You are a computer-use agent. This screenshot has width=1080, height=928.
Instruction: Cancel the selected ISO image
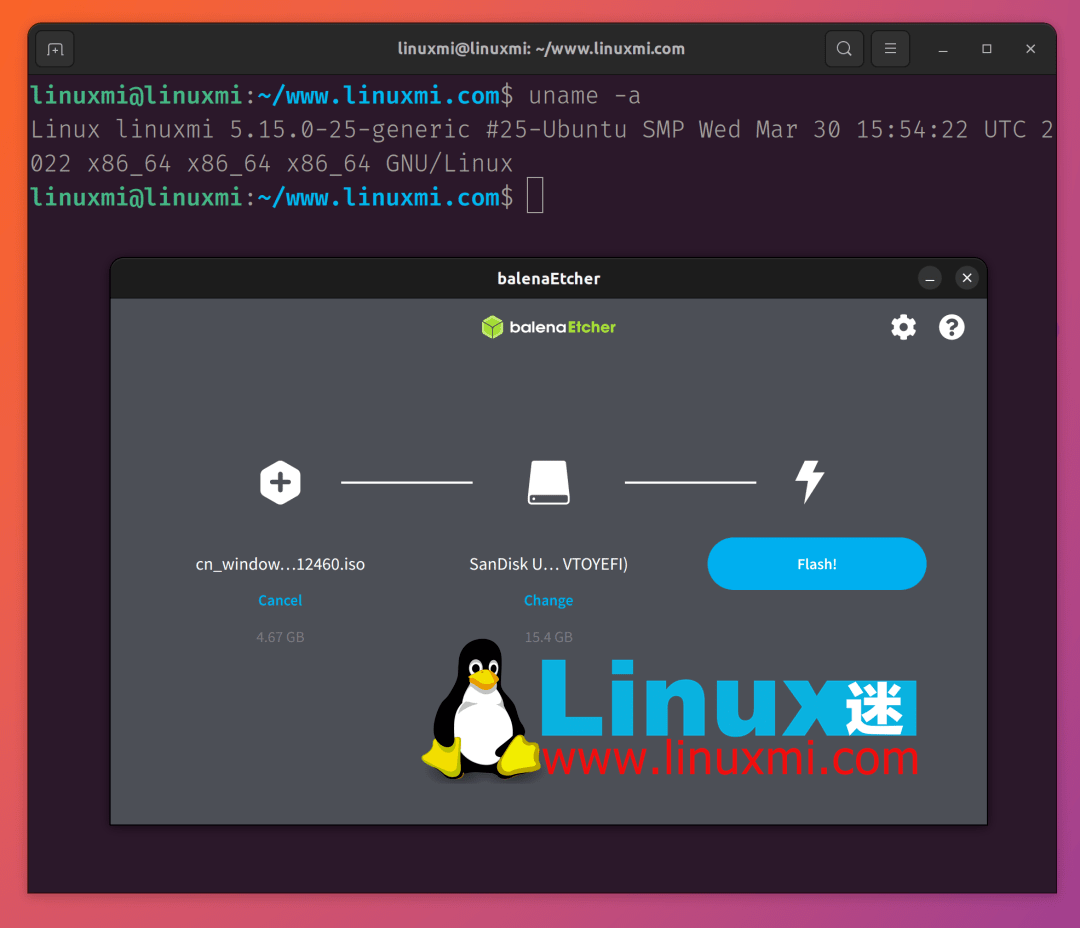(280, 600)
